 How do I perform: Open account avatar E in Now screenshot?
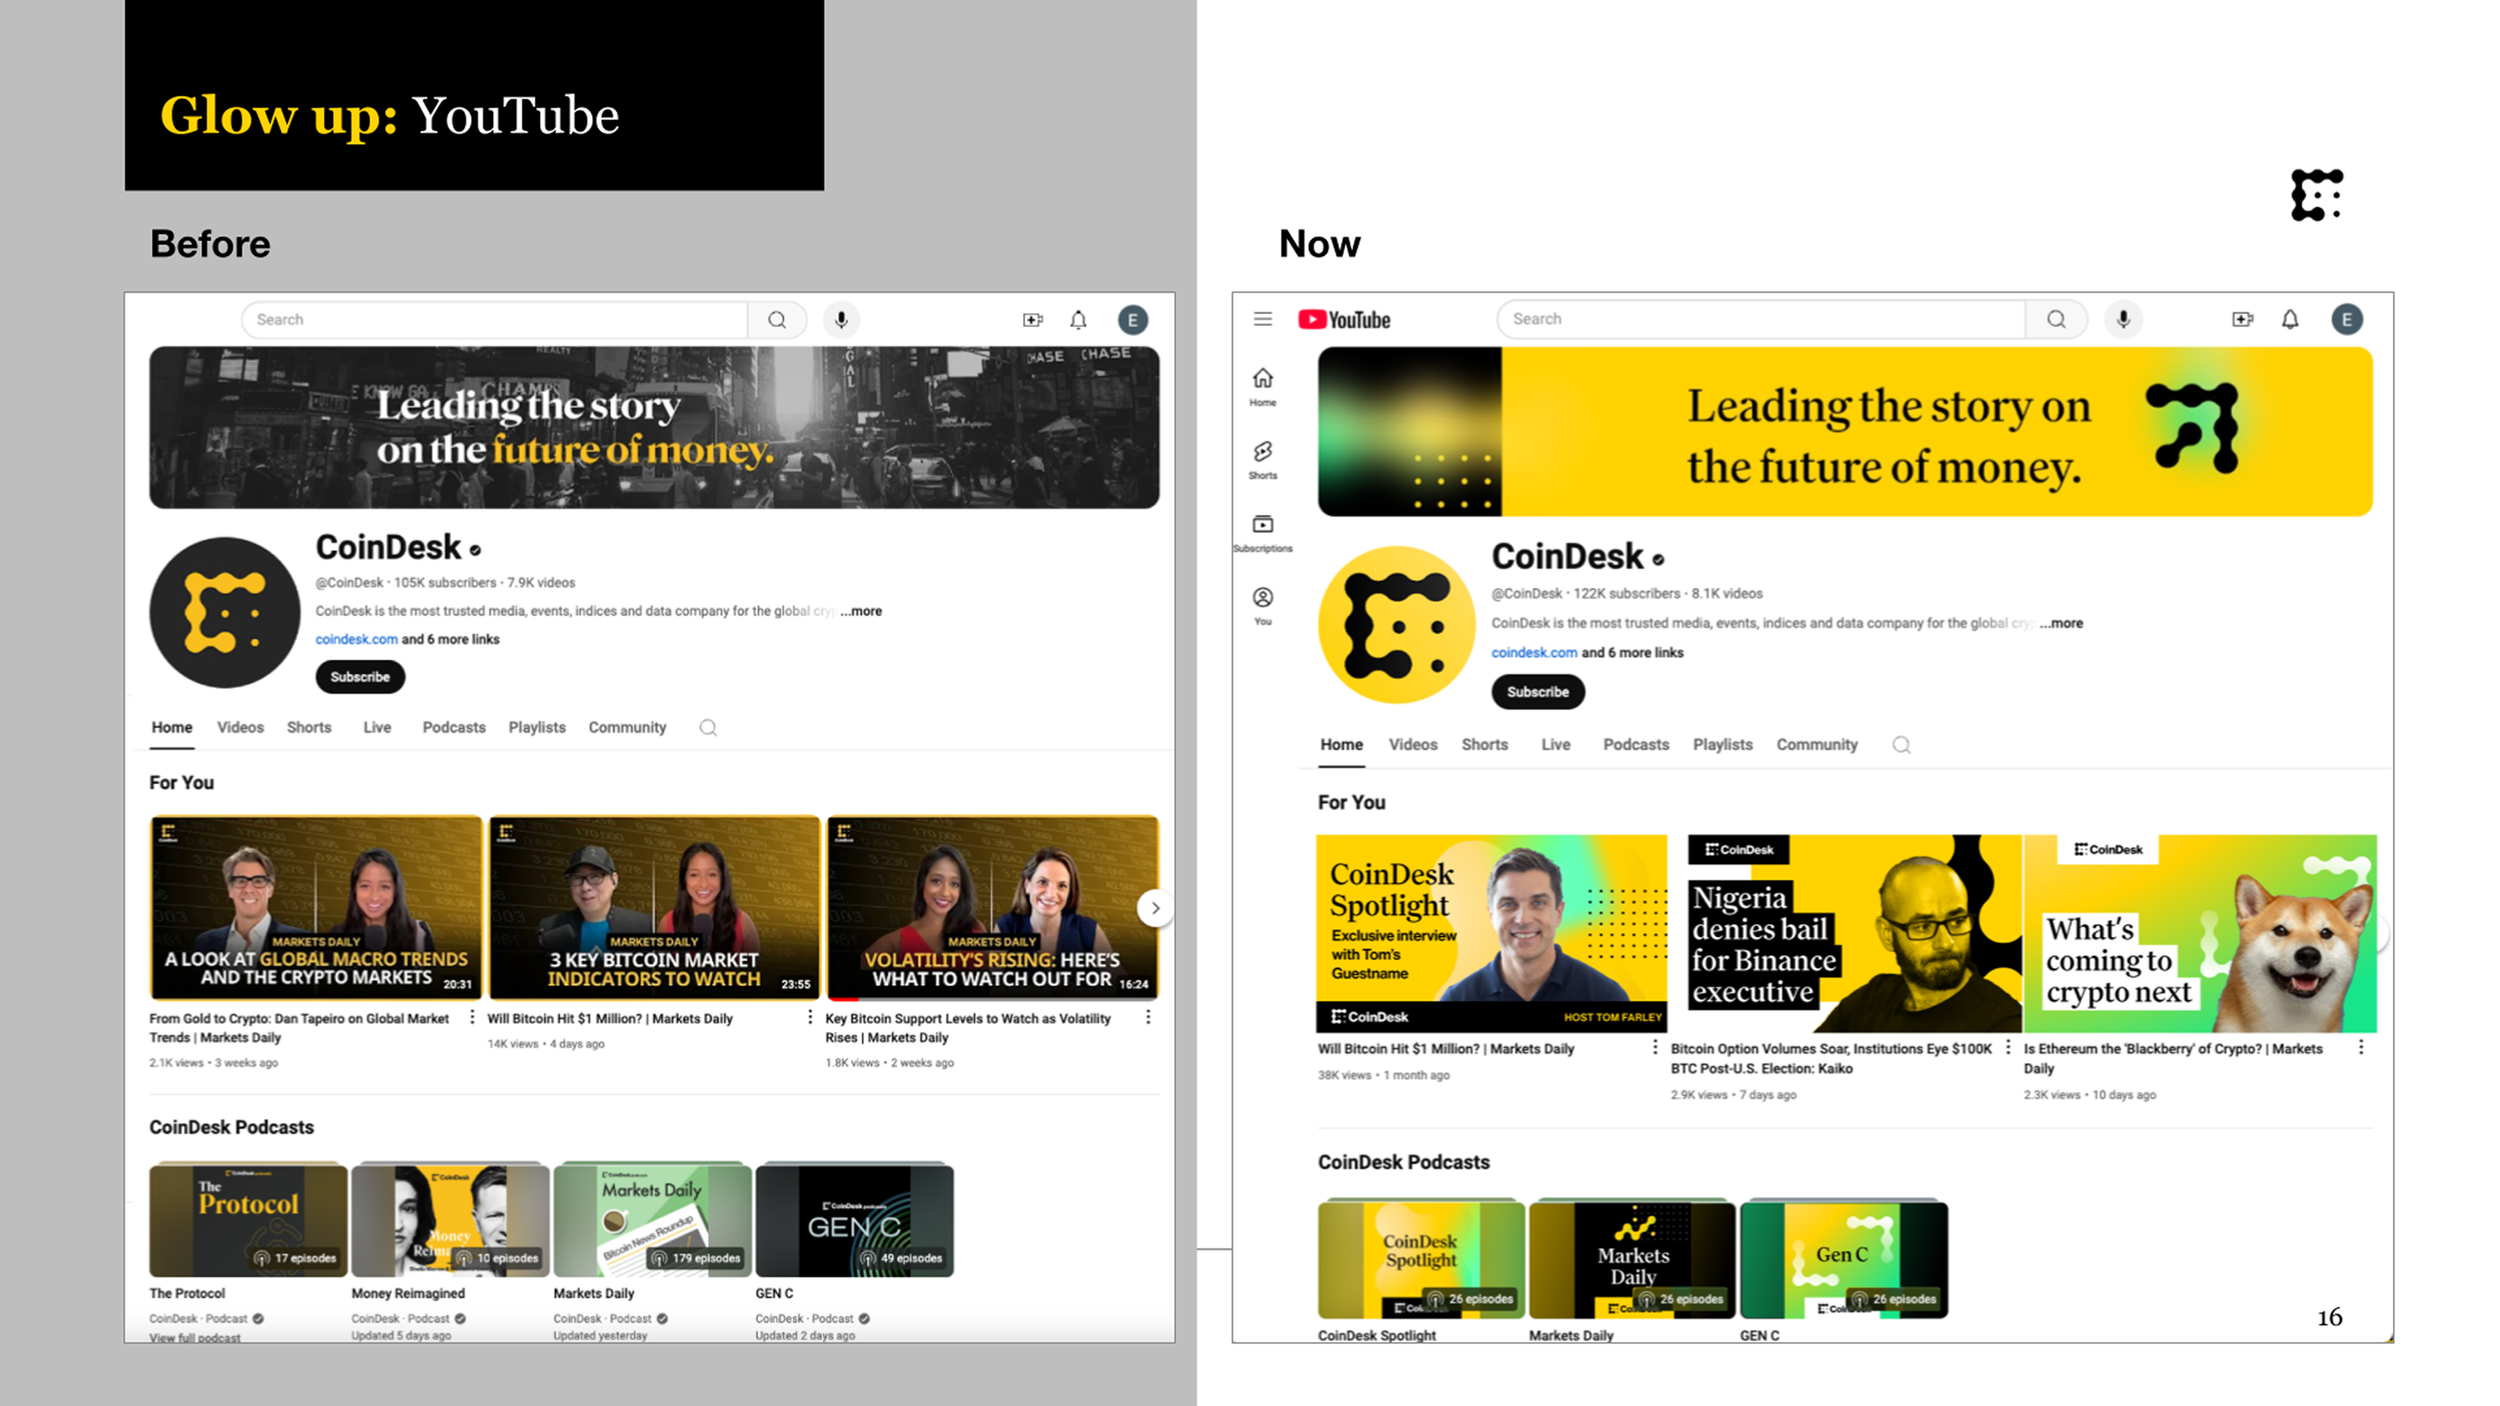(2347, 319)
